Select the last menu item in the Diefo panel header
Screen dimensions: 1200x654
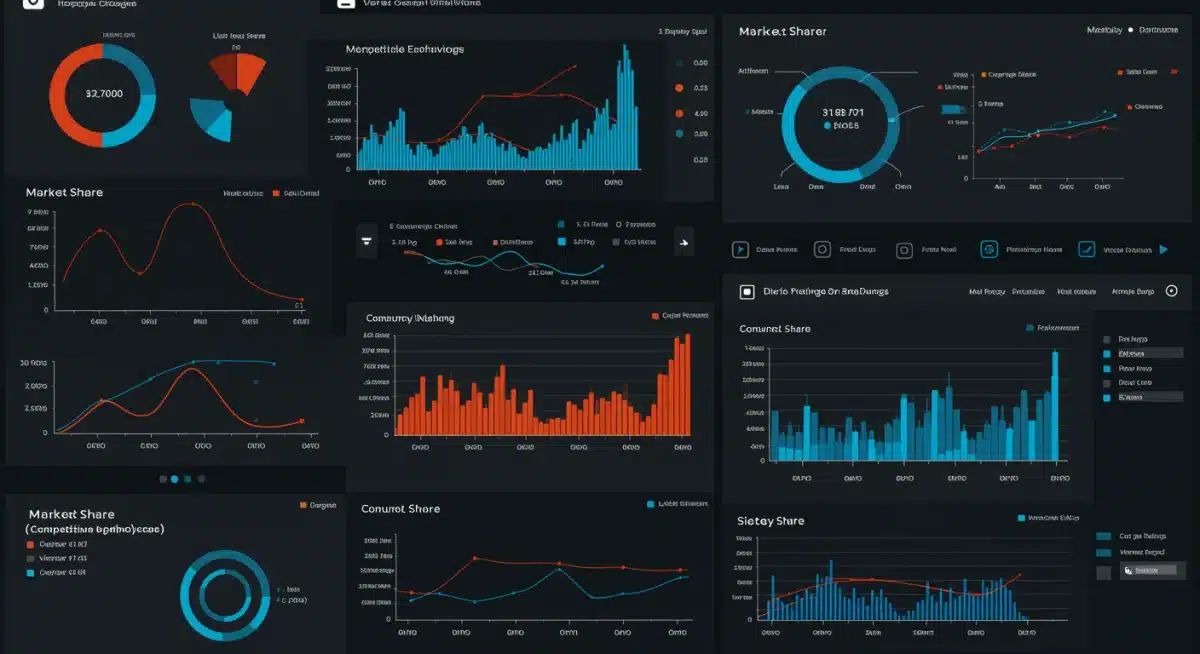pyautogui.click(x=1132, y=292)
